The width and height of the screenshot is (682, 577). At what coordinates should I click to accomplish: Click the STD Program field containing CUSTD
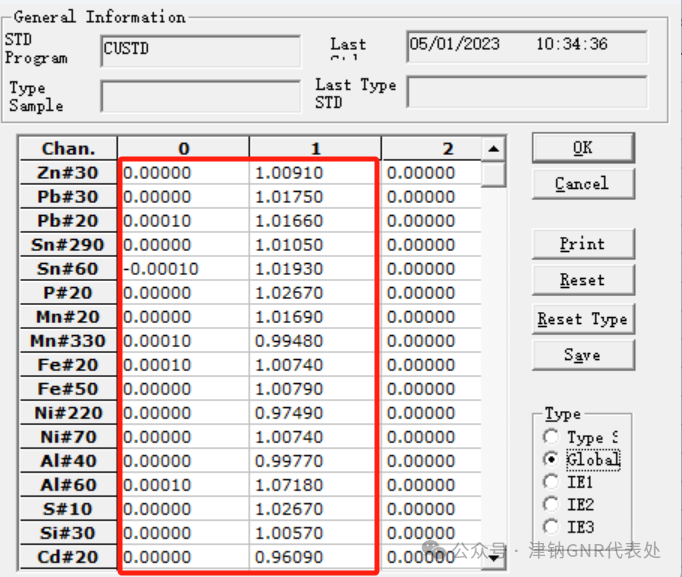(201, 51)
